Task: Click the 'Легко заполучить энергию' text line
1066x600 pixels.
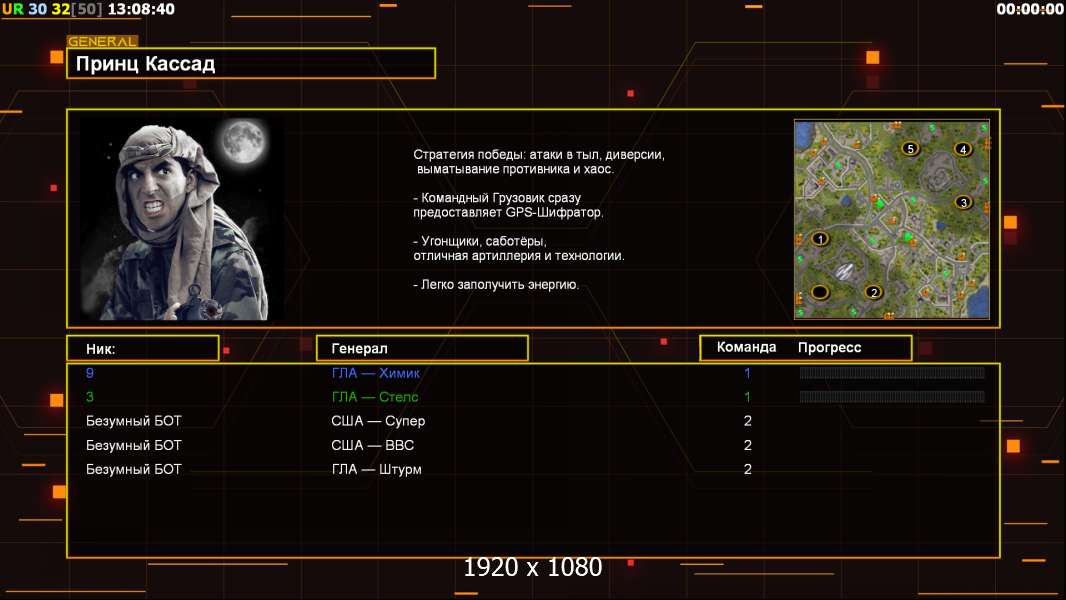Action: pyautogui.click(x=496, y=284)
